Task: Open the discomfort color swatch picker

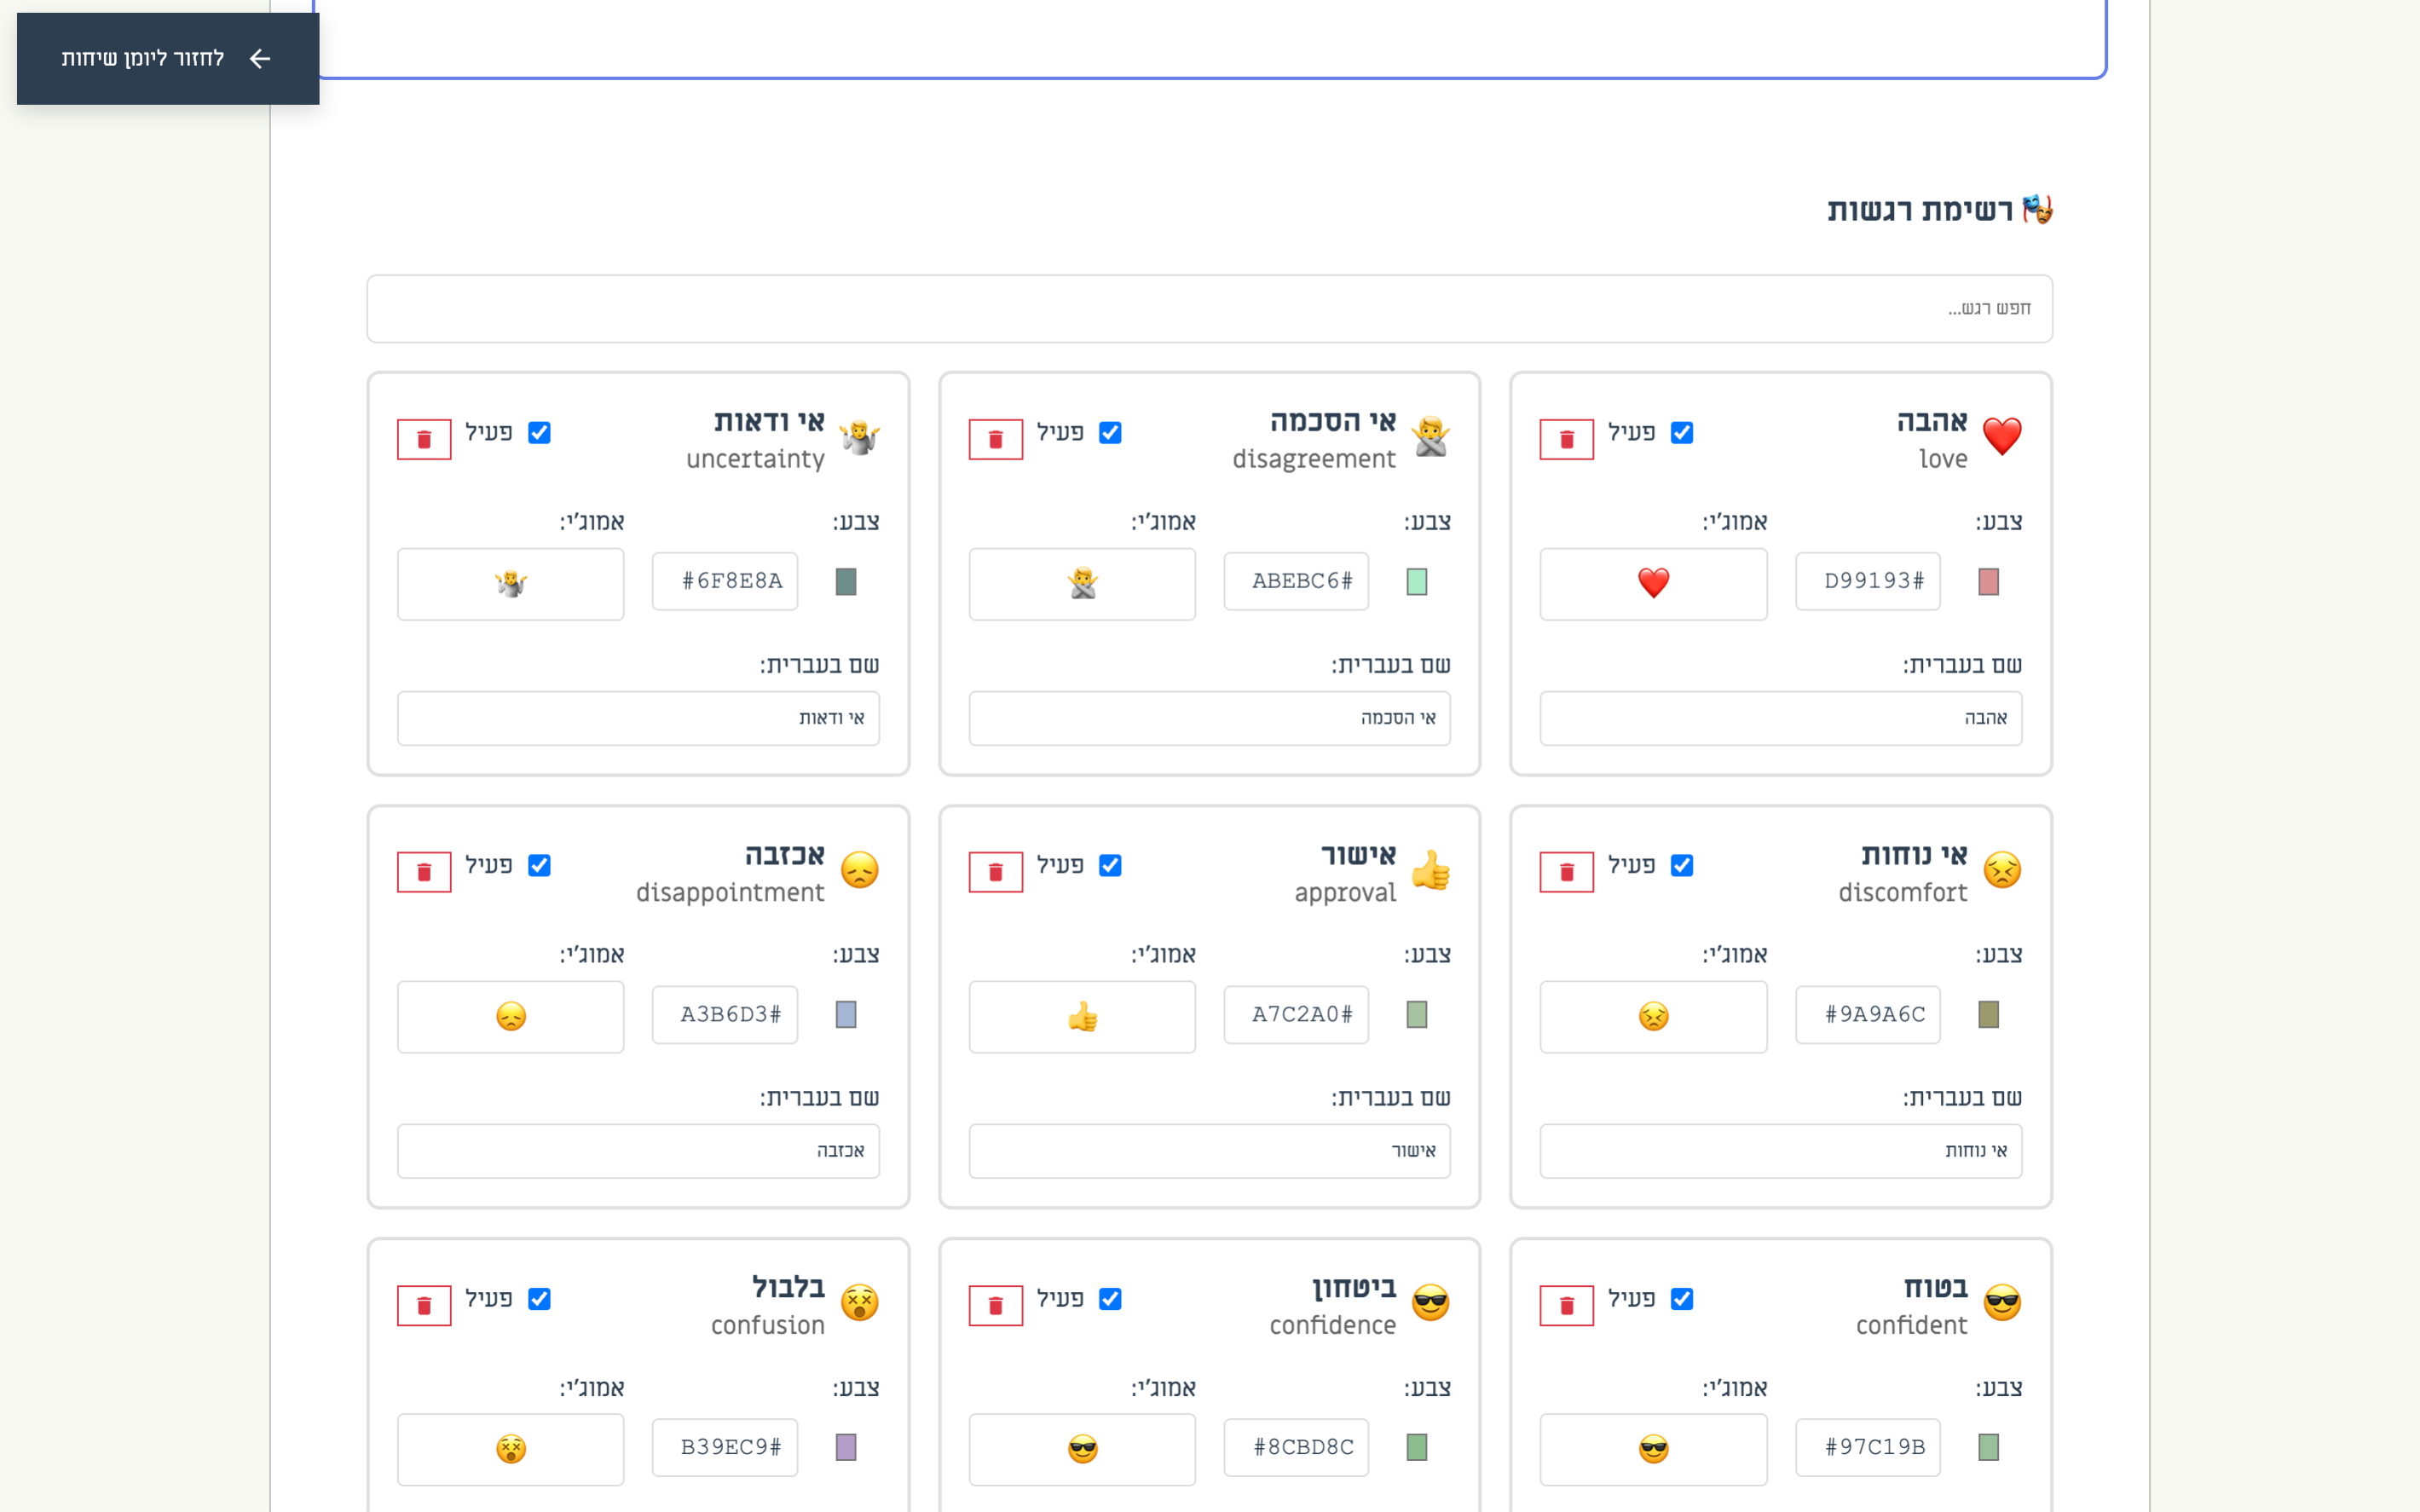Action: coord(1988,1014)
